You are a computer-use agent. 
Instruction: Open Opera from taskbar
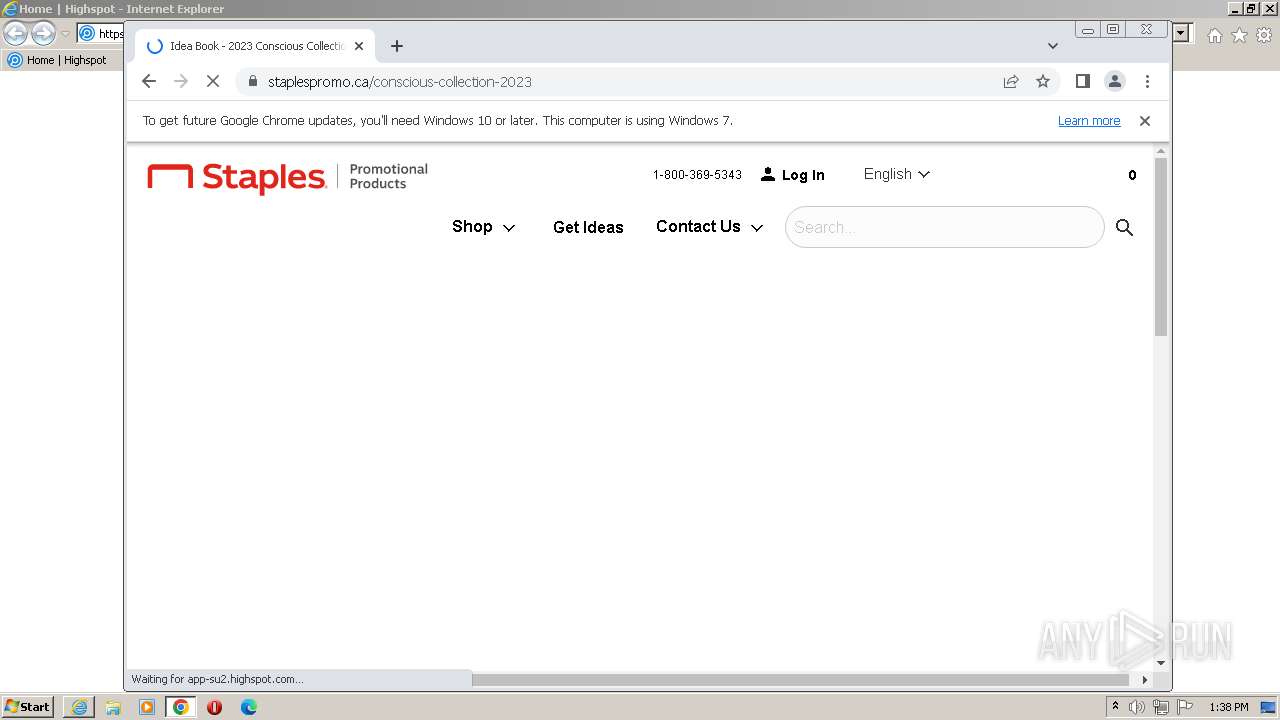point(214,707)
